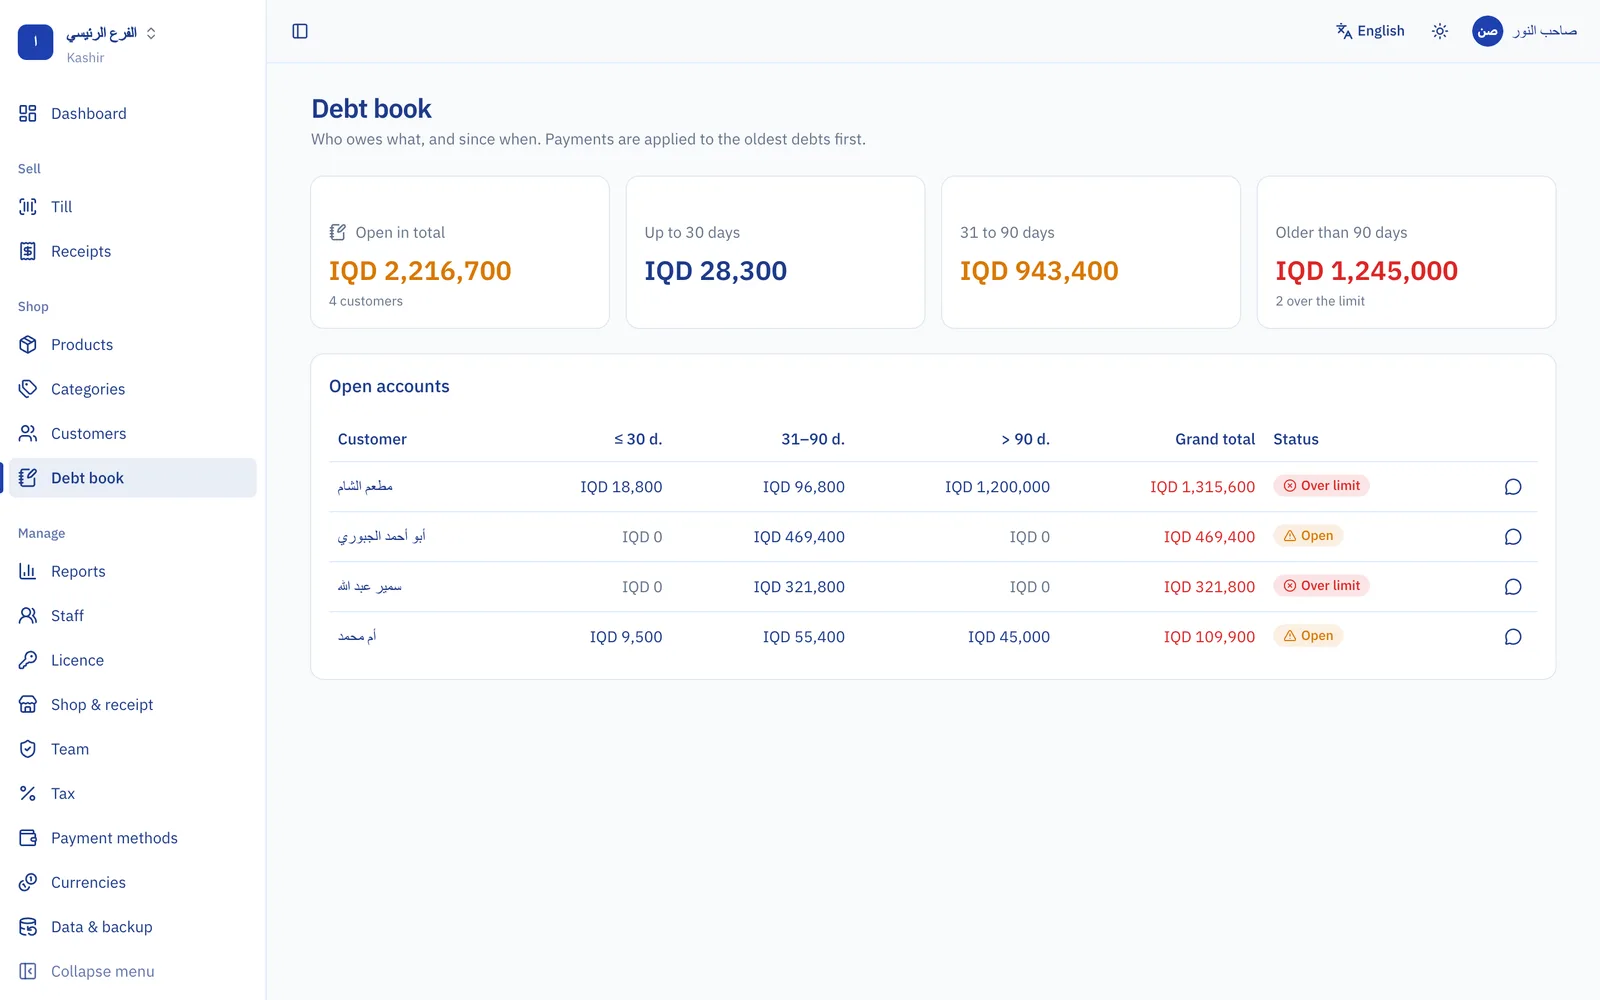Open chat icon for سمير عبد الله row
Viewport: 1600px width, 1000px height.
coord(1513,587)
